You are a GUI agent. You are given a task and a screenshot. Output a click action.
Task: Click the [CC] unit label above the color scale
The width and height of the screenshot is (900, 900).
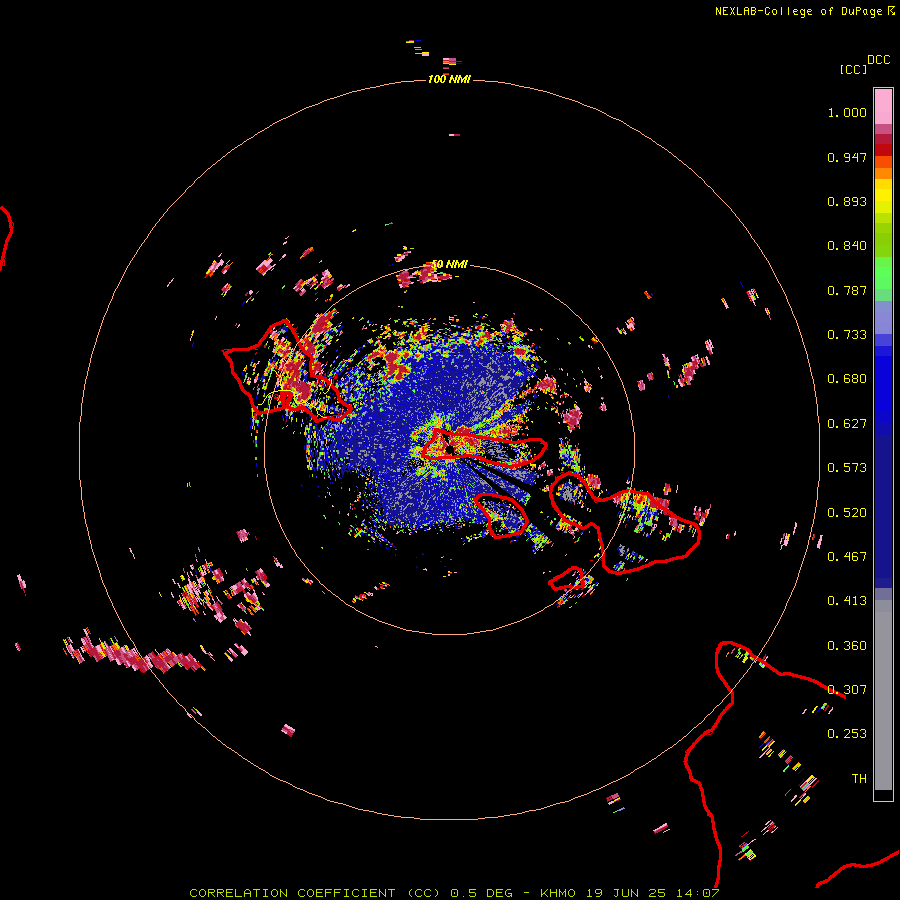click(x=853, y=69)
